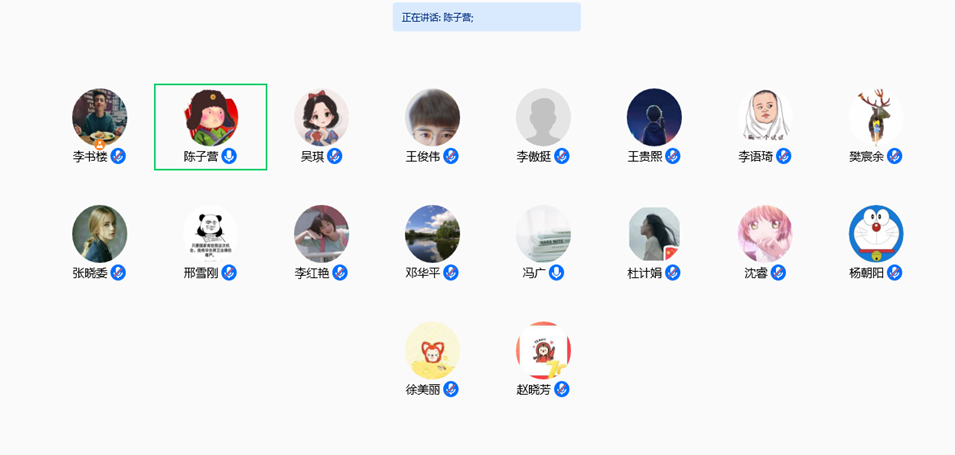Viewport: 955px width, 455px height.
Task: Click the muted mic icon next to 赵晓芳
Action: pos(562,389)
